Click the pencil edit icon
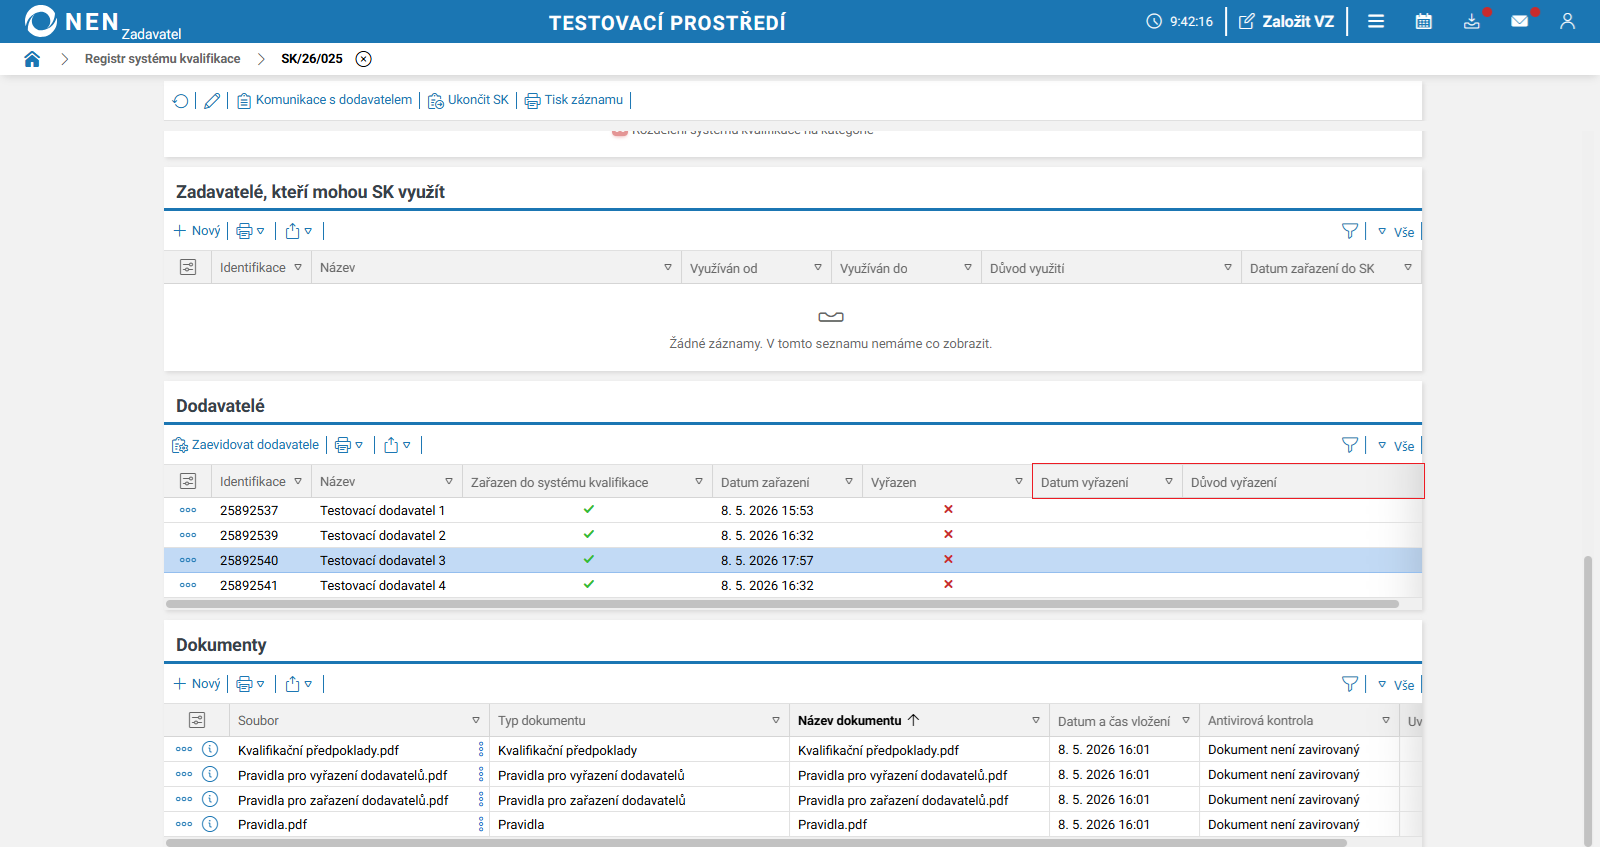The image size is (1600, 847). pos(212,100)
